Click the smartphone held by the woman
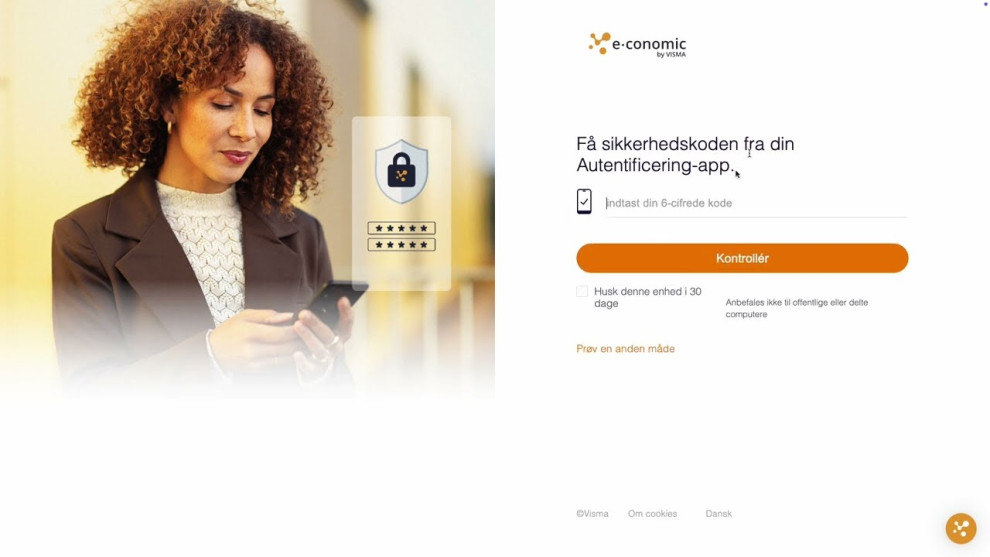Screen dimensions: 990x557 (336, 302)
